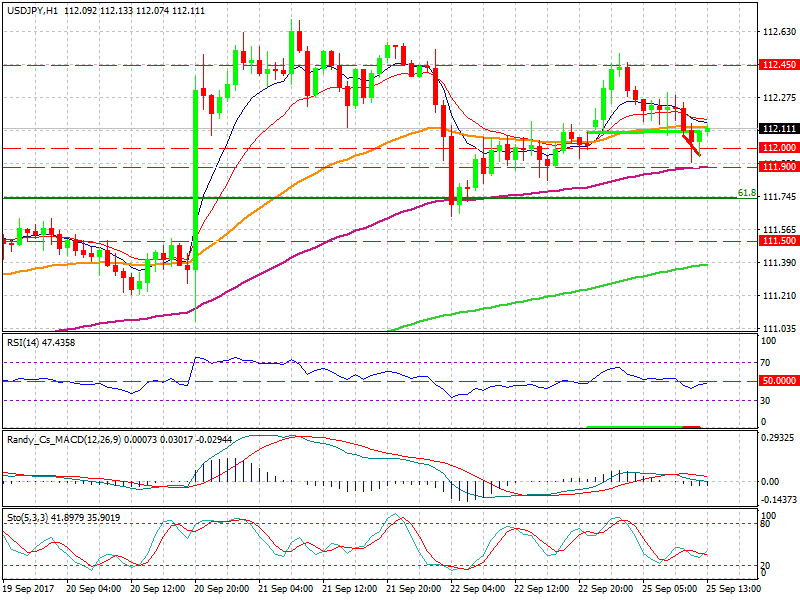Select the 111.035 value on the price axis

click(x=777, y=328)
